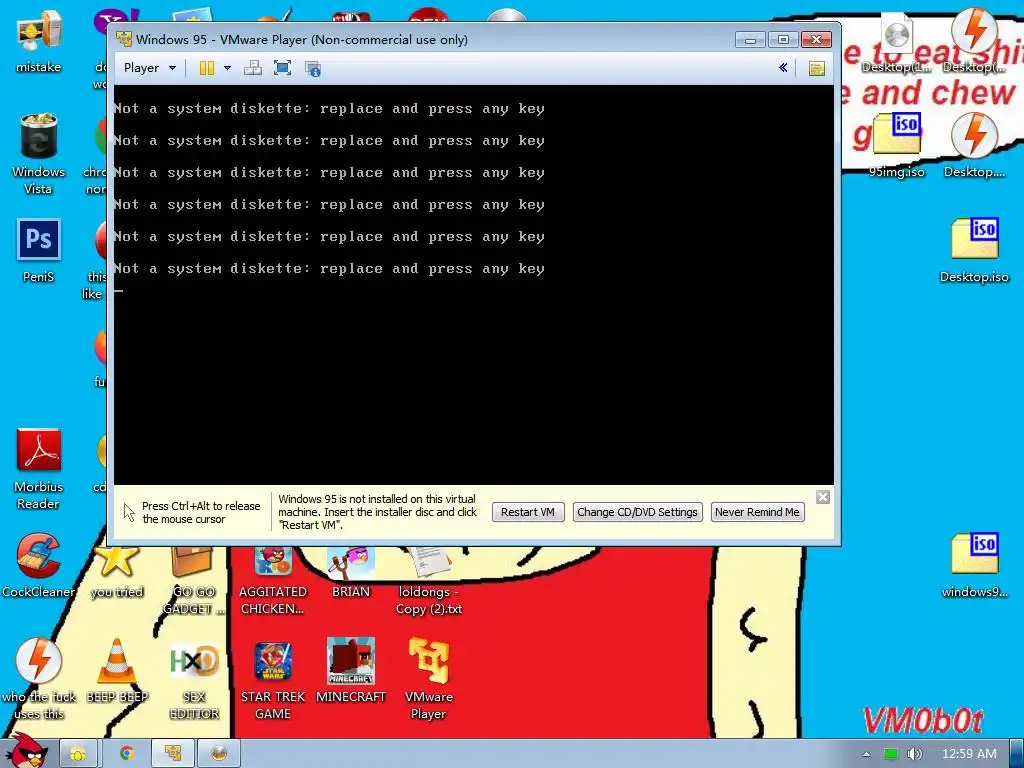Click the green tray icon
This screenshot has height=768, width=1024.
(890, 754)
